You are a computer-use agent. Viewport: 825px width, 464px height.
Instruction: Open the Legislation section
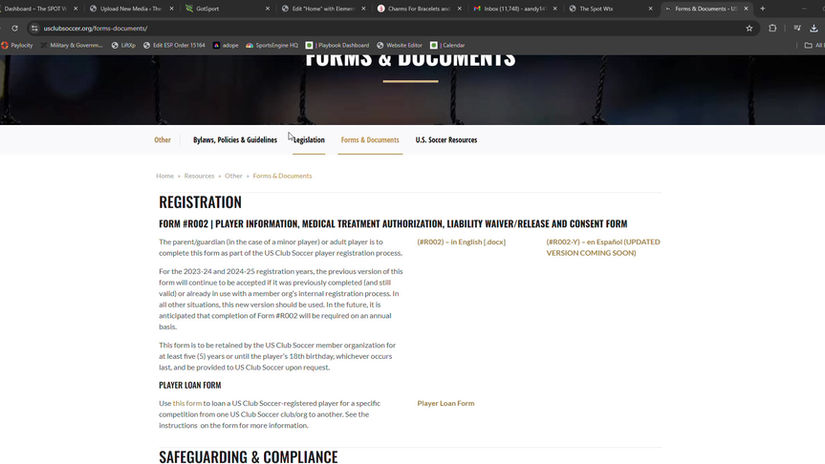(x=309, y=140)
